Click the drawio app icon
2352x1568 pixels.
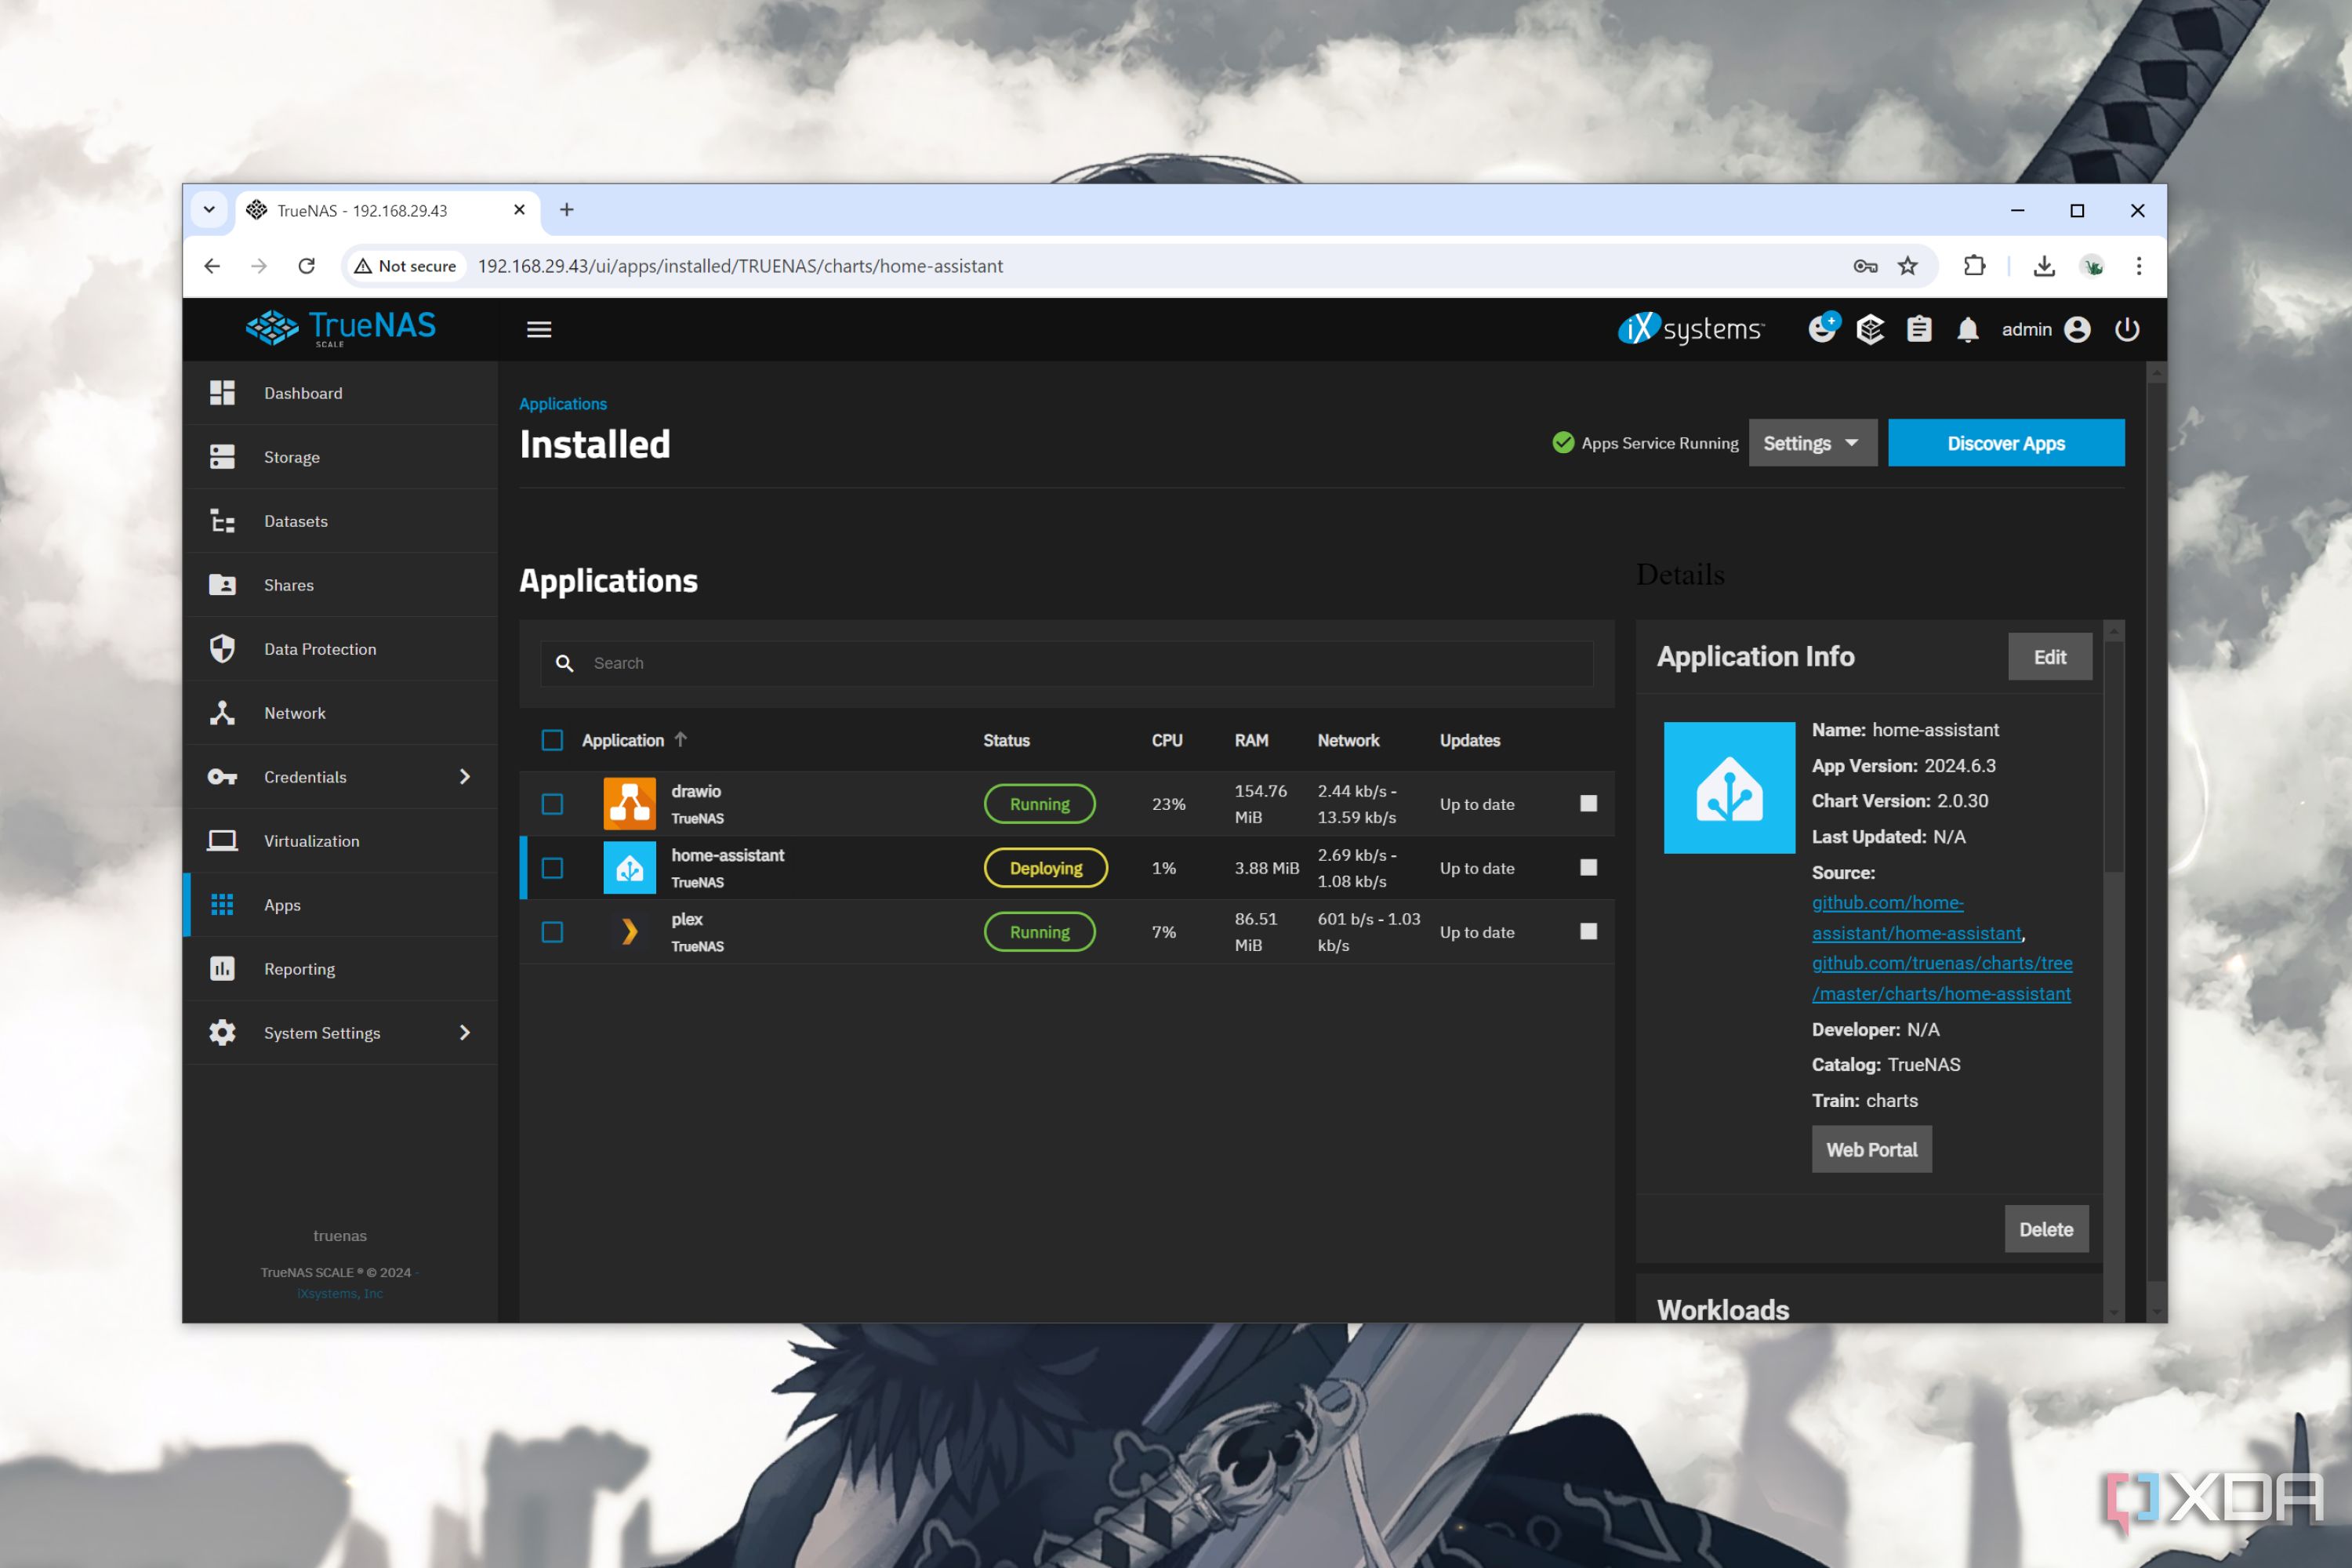tap(630, 804)
